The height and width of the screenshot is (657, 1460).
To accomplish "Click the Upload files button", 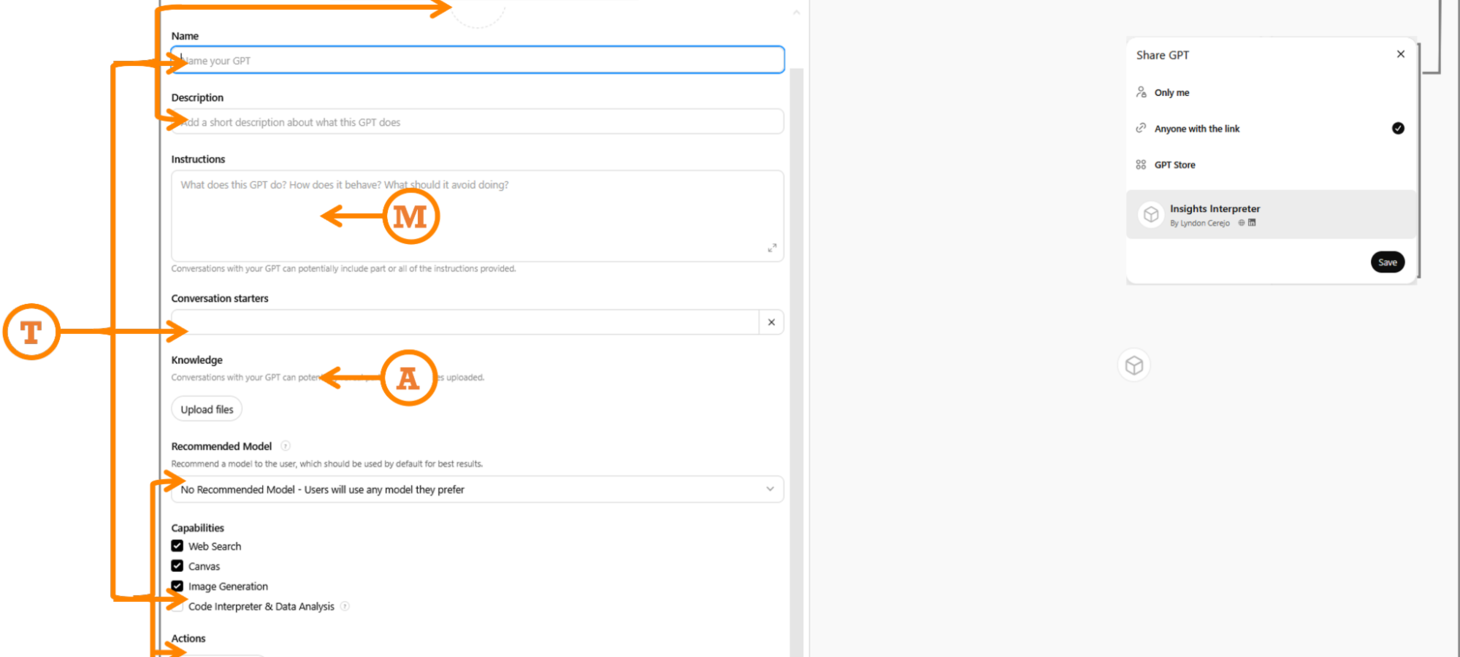I will (207, 409).
